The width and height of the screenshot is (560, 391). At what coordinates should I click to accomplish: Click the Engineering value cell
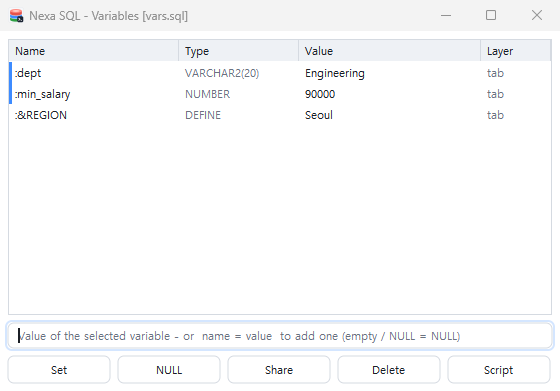pyautogui.click(x=335, y=73)
